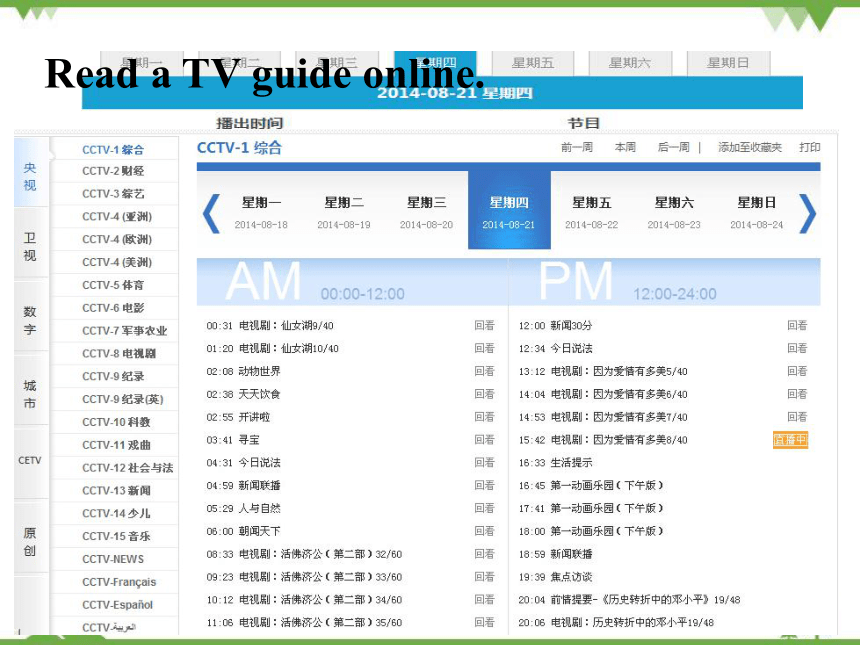Click 回看 for the 14:04 因为爱情有多美6/40 program

tap(797, 394)
